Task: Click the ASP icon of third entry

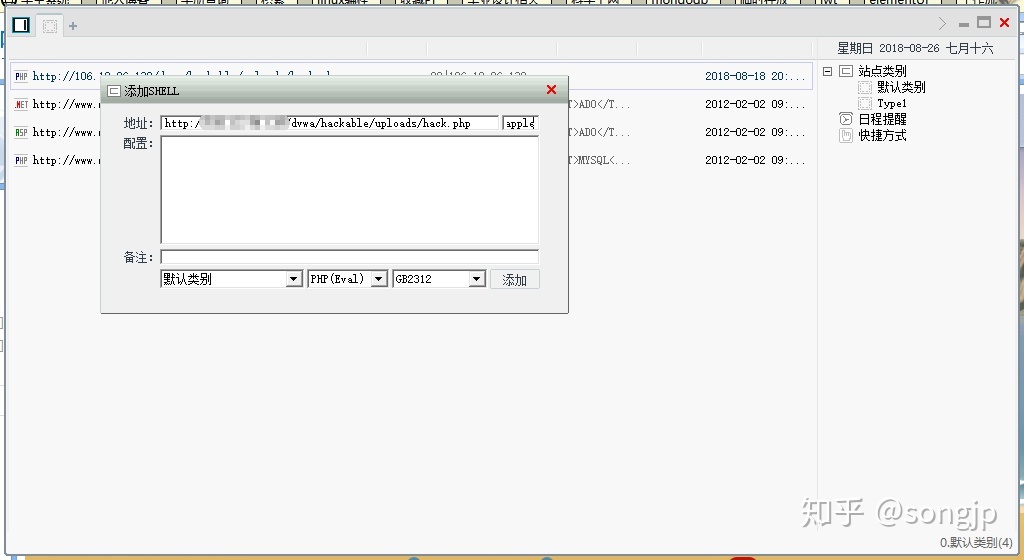Action: 21,132
